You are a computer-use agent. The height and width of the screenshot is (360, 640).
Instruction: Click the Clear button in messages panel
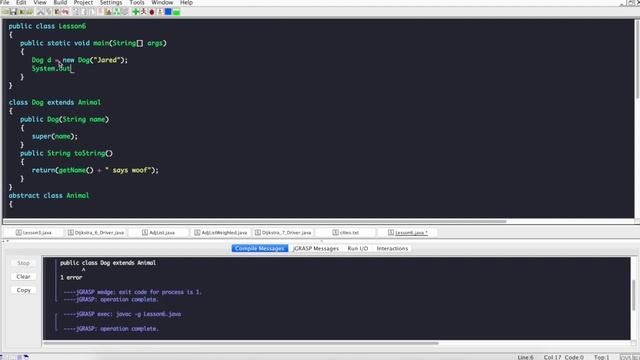23,277
